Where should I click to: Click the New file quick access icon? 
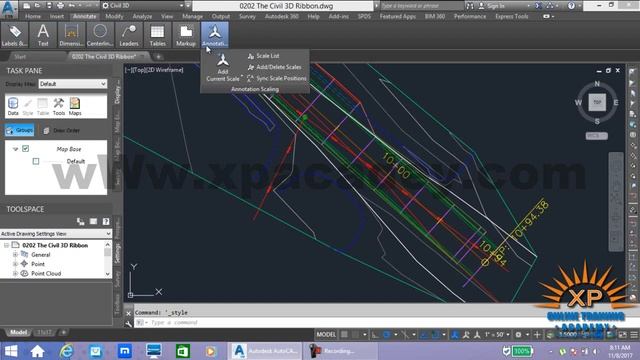[x=27, y=6]
